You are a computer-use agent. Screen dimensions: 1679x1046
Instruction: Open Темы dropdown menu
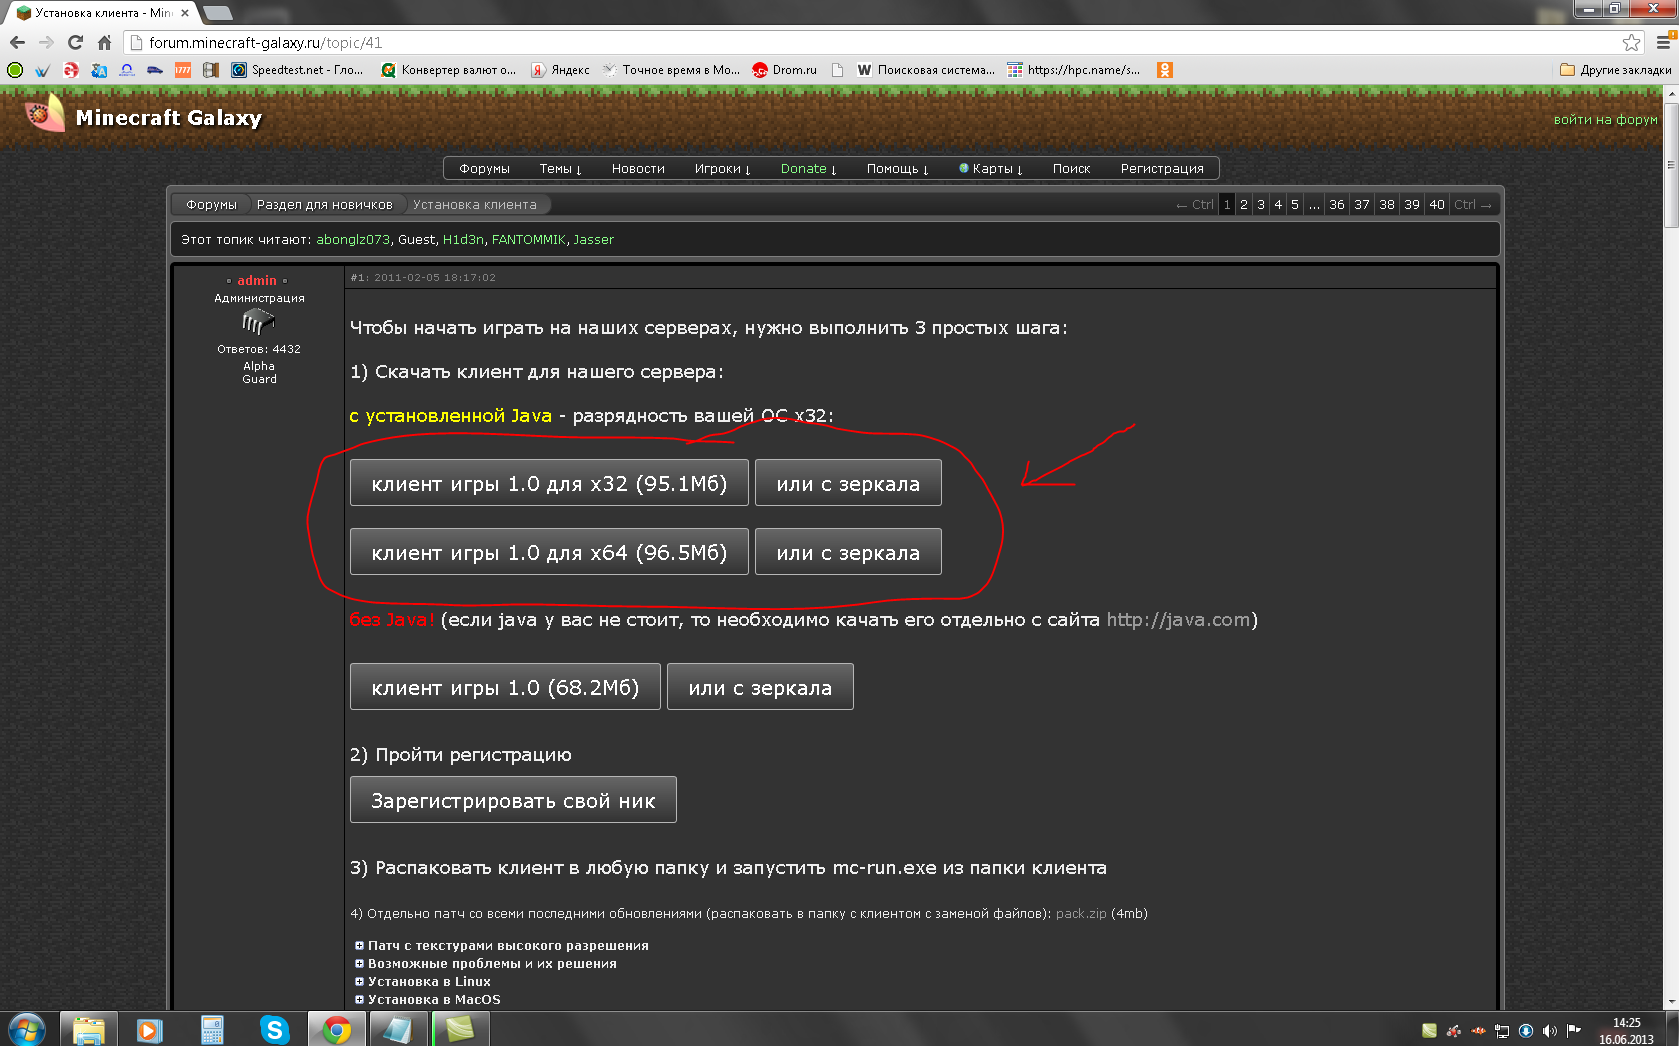[560, 169]
